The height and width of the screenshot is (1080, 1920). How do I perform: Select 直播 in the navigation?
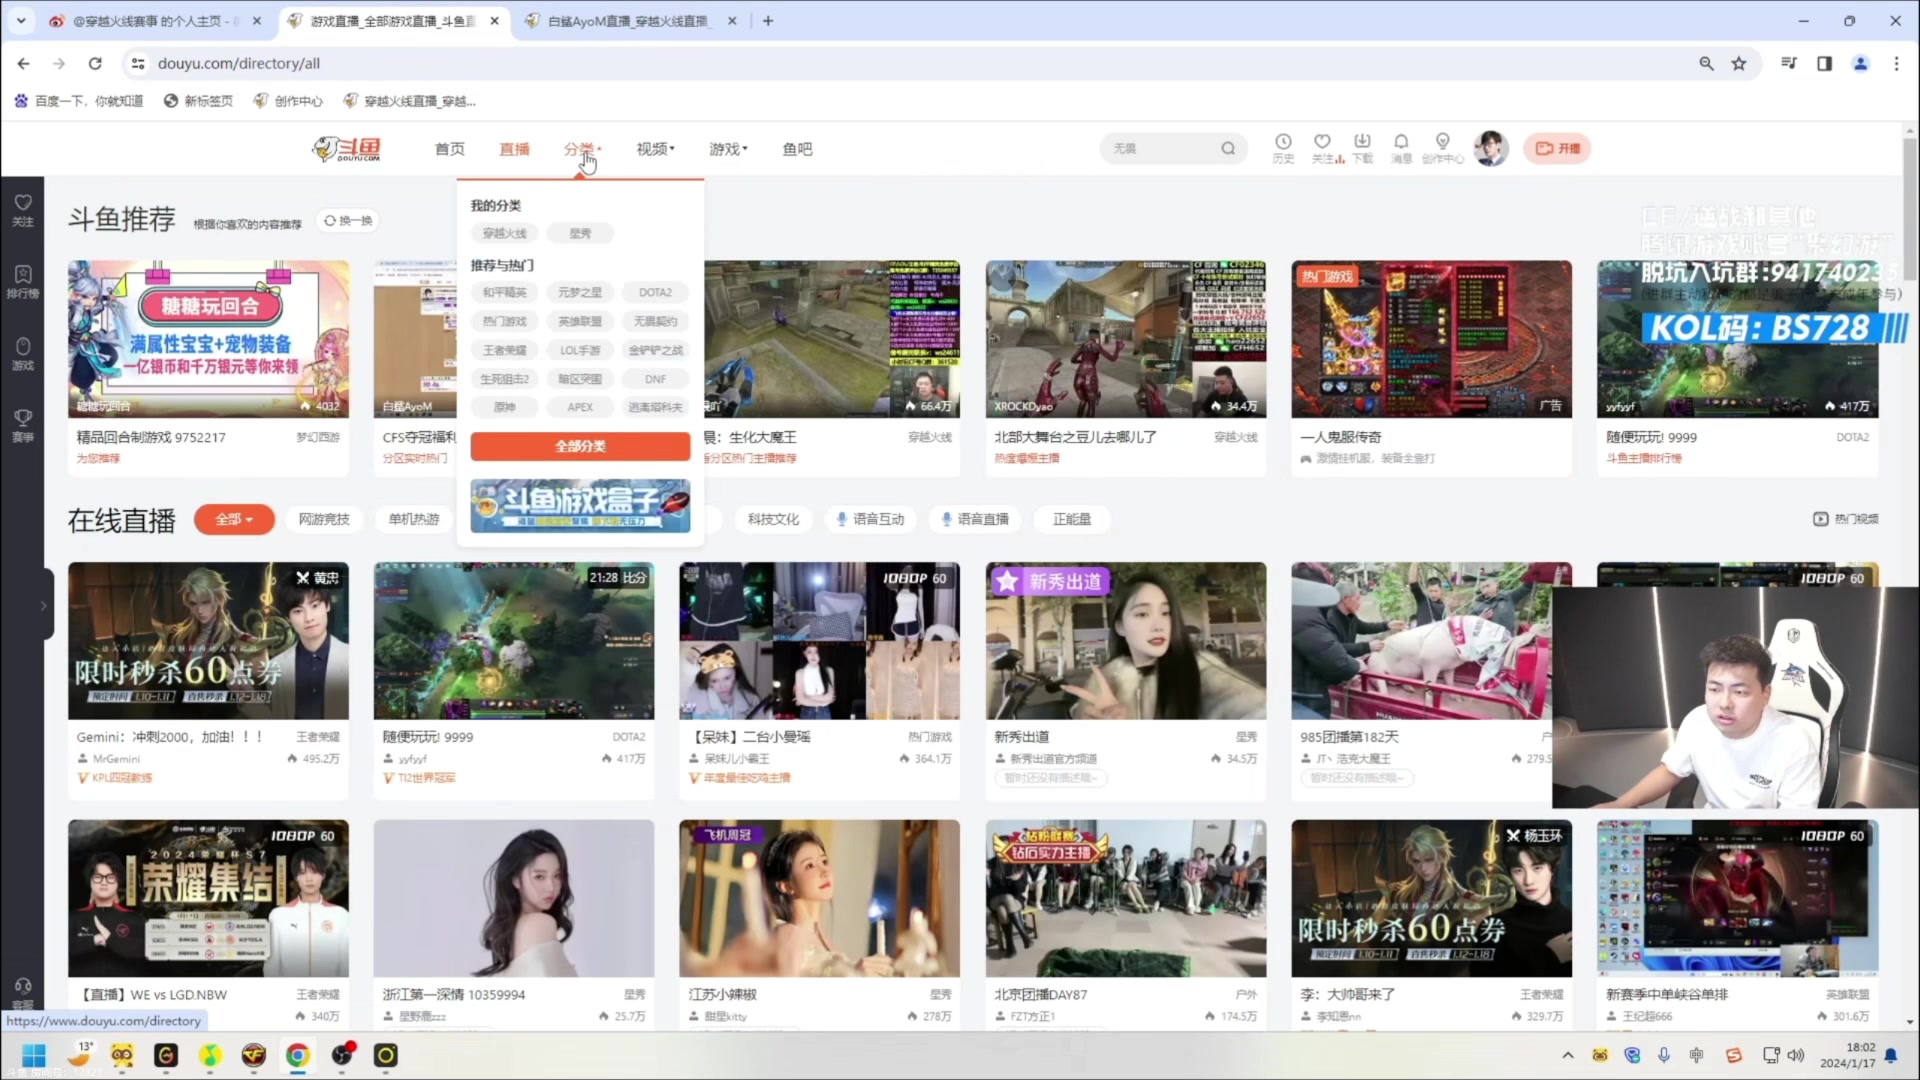(514, 149)
